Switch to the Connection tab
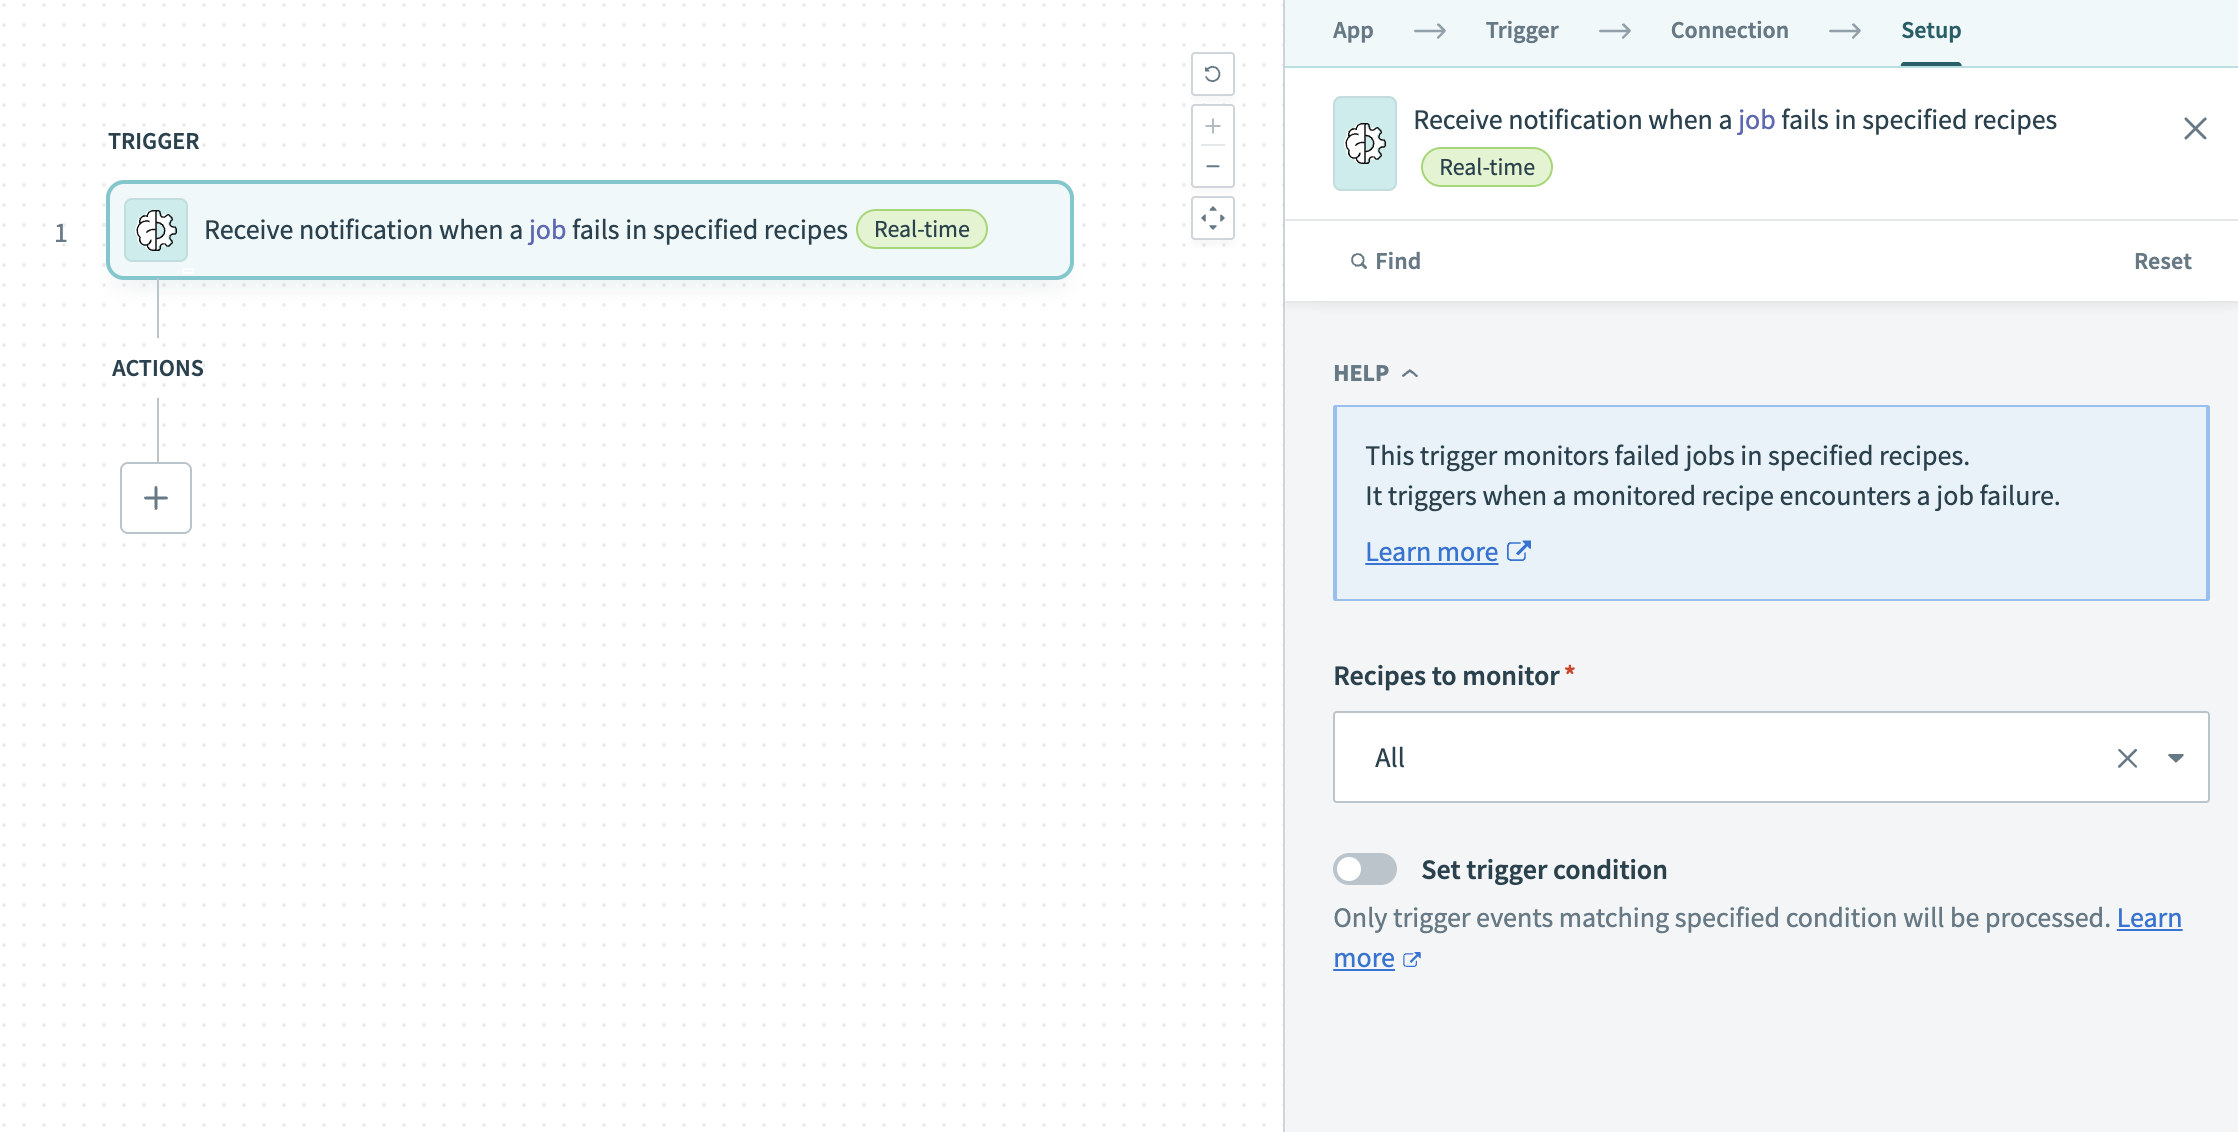This screenshot has width=2238, height=1132. pos(1729,30)
